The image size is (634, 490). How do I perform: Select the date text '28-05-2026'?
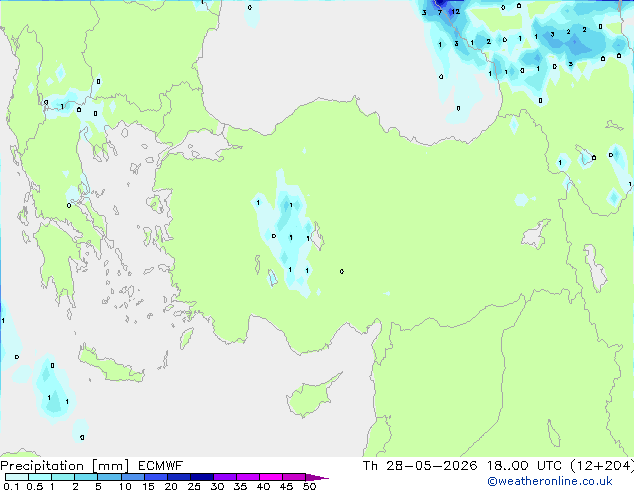[x=431, y=466]
